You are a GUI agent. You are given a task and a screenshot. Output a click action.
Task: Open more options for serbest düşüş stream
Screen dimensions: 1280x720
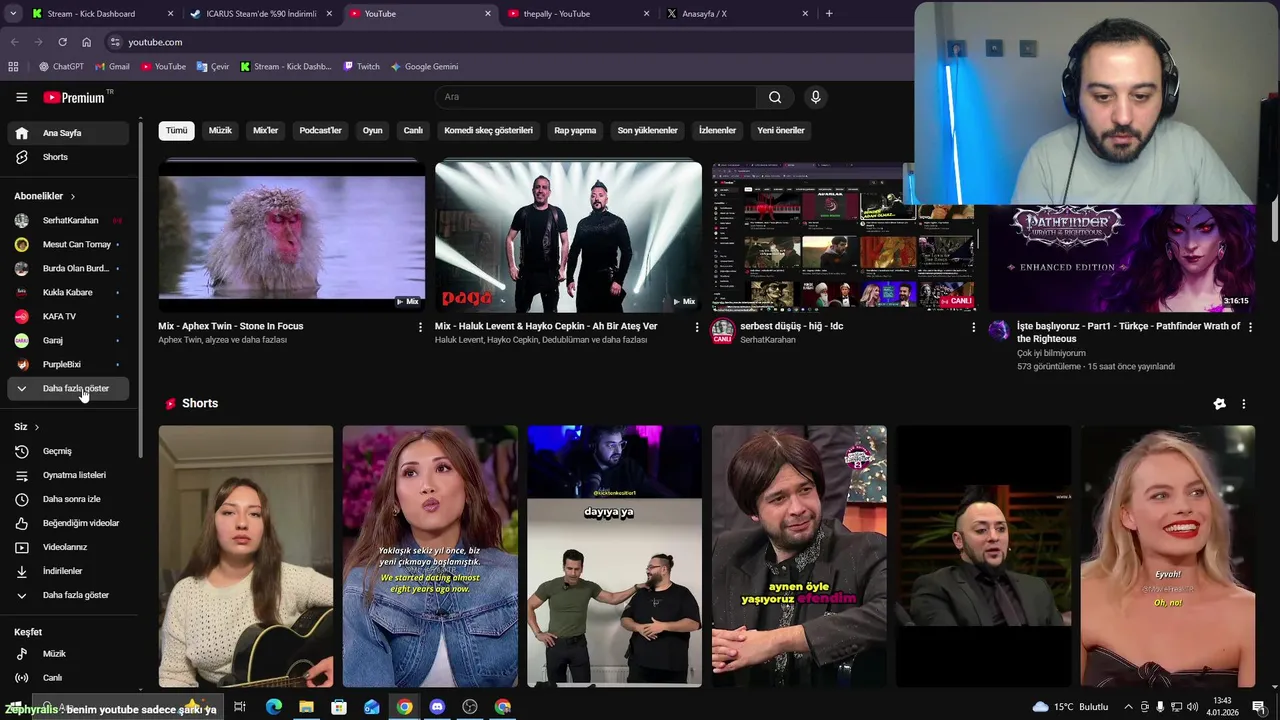pos(973,327)
